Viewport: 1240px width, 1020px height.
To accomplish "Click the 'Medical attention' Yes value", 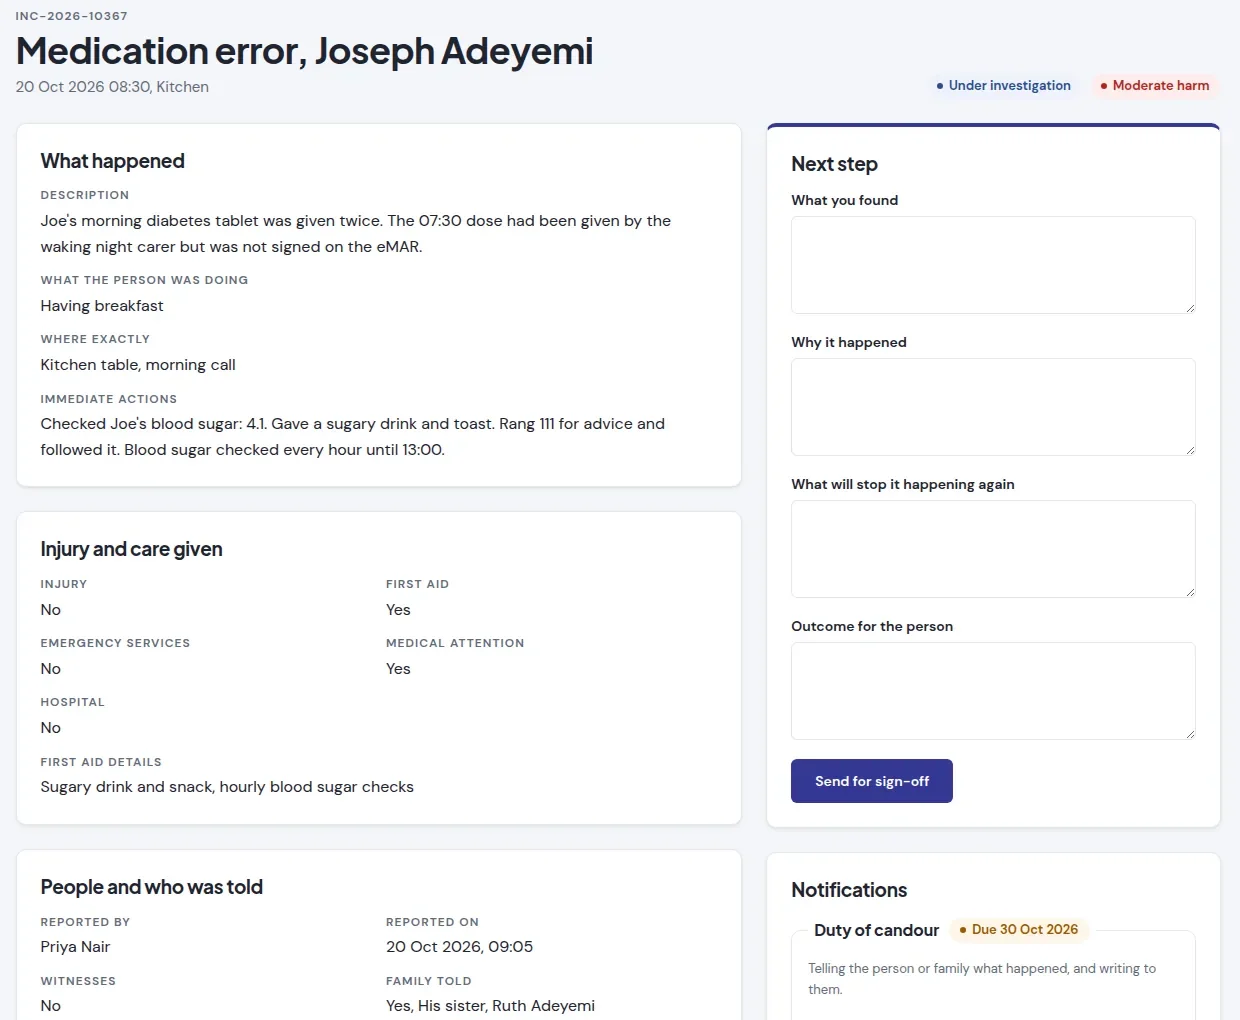I will [398, 669].
